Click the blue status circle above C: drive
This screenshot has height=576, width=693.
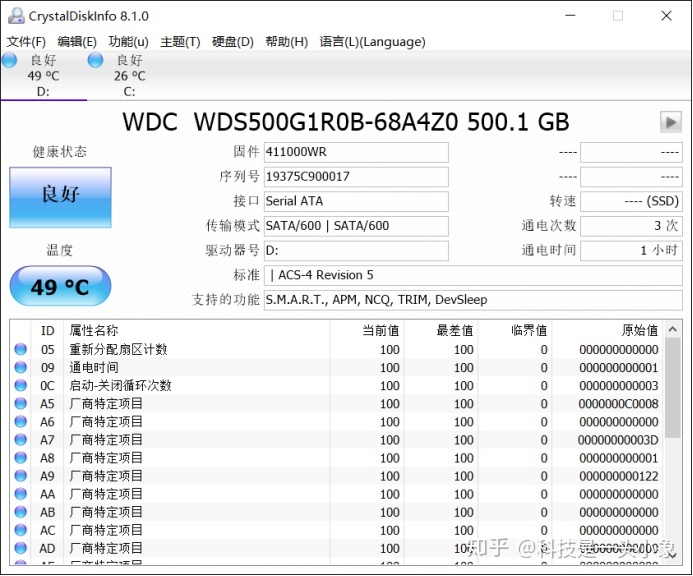coord(95,60)
